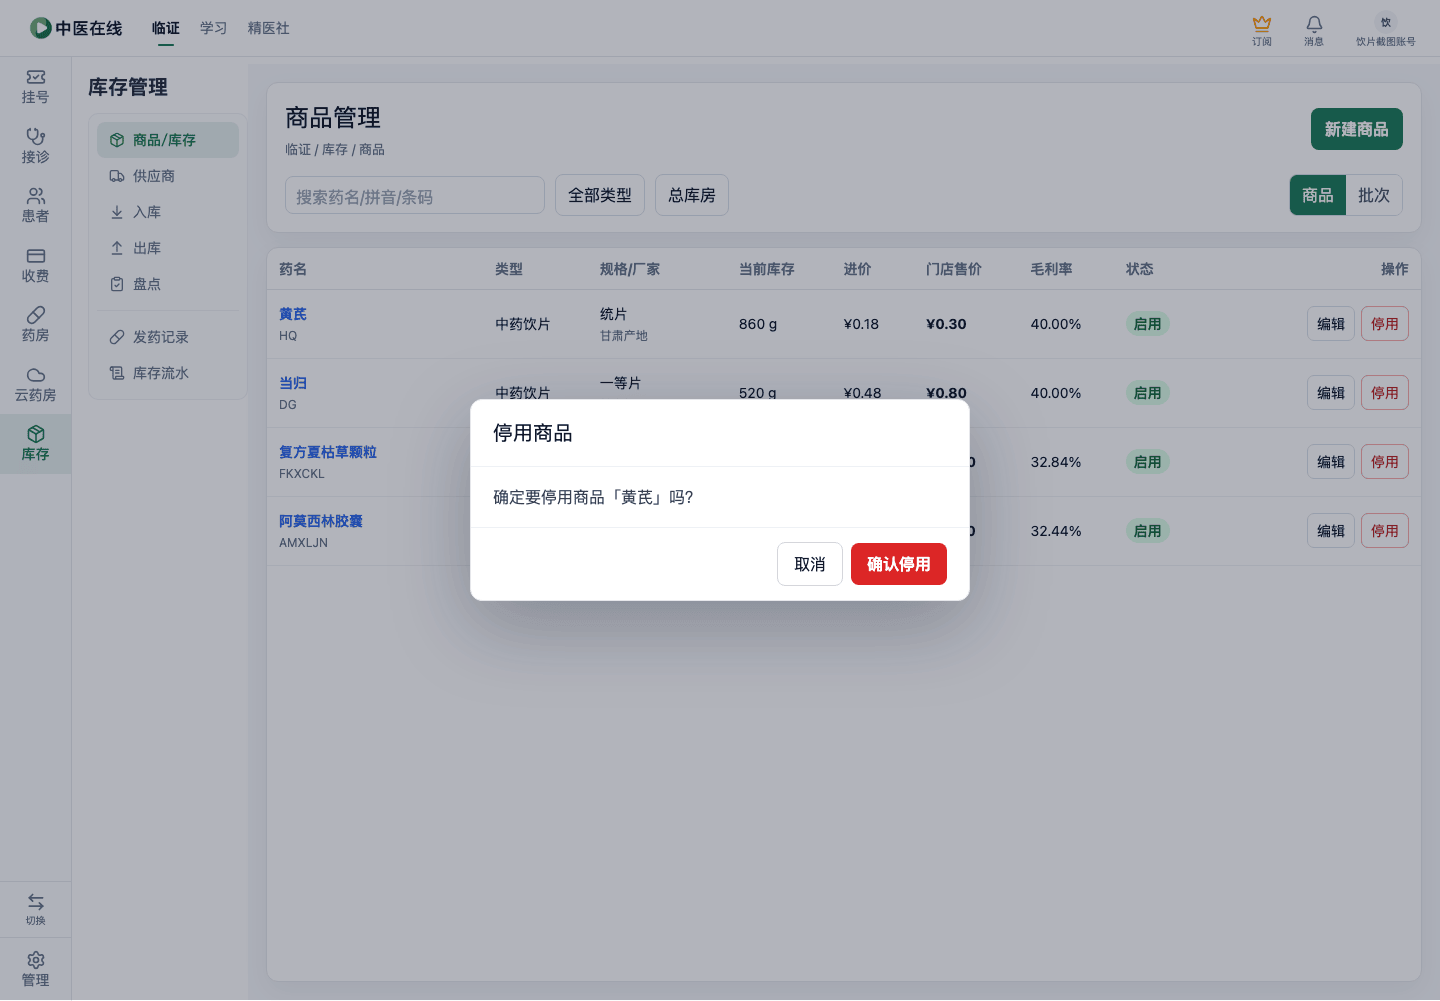1440x1001 pixels.
Task: Open 出库 menu entry
Action: 168,248
